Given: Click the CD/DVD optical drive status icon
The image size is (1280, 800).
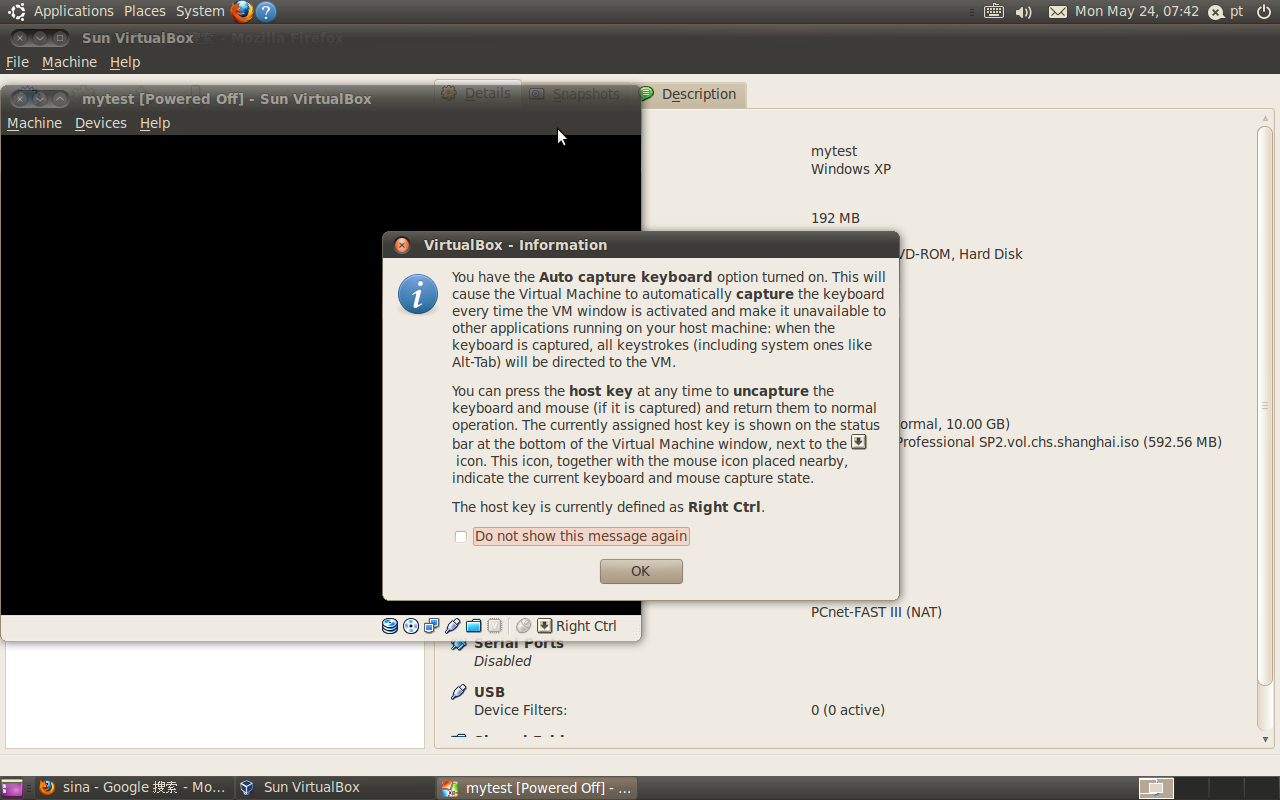Looking at the screenshot, I should click(x=411, y=626).
